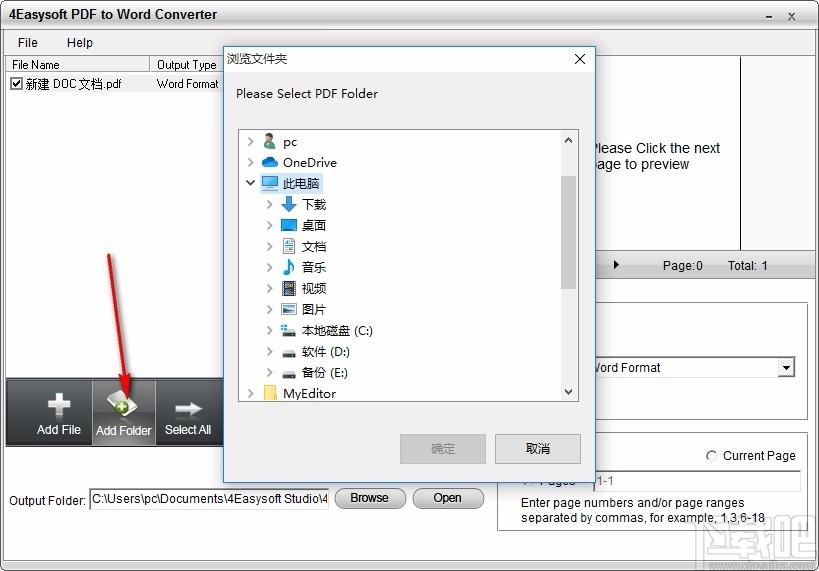Image resolution: width=819 pixels, height=571 pixels.
Task: Expand the 桌面 folder node
Action: pyautogui.click(x=270, y=225)
